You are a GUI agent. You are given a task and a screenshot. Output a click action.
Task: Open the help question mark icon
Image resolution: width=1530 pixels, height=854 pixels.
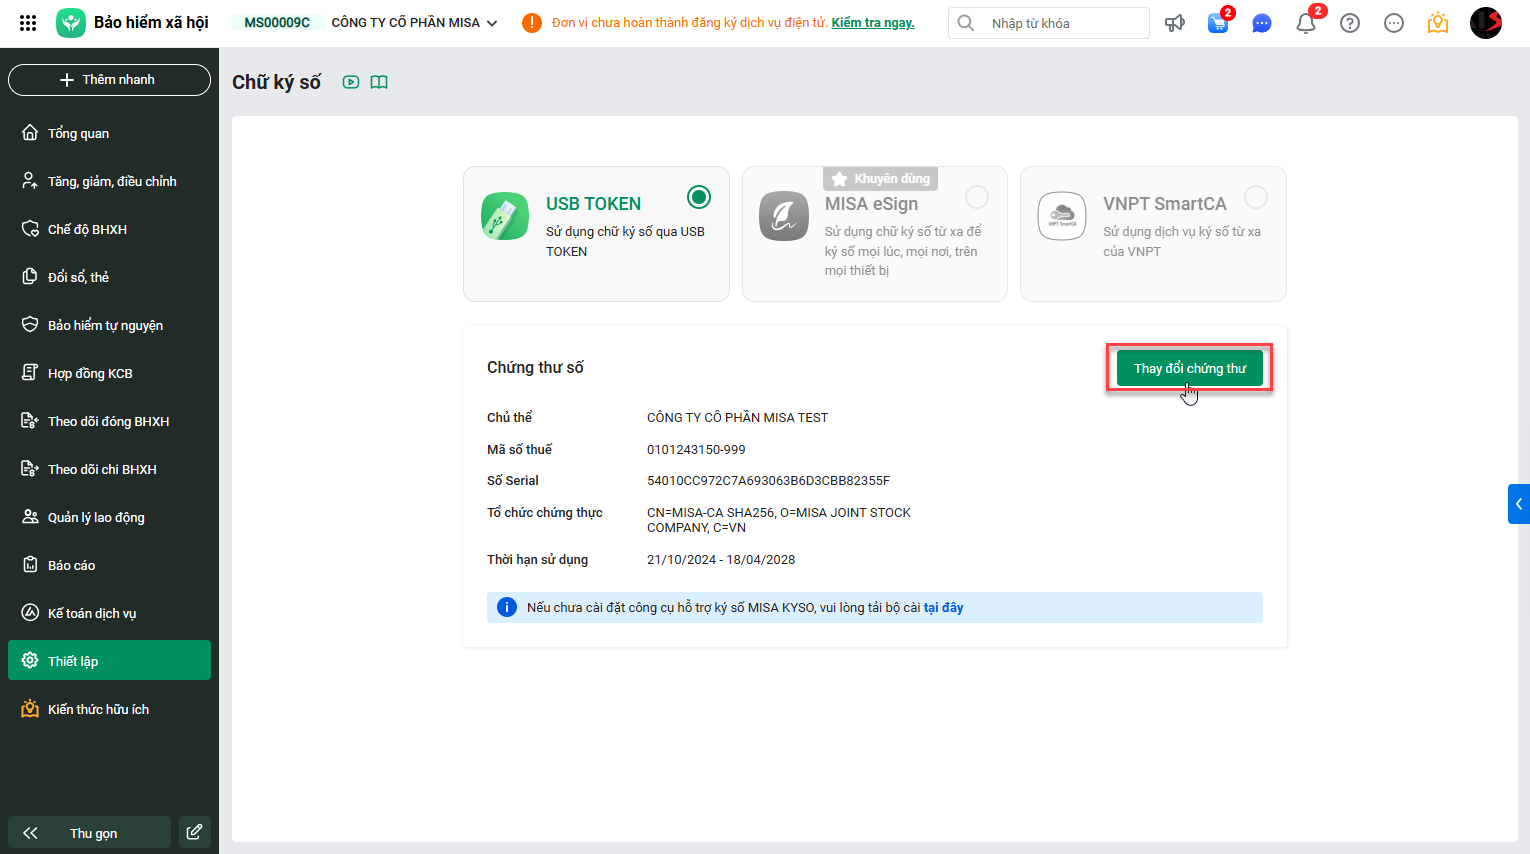[x=1350, y=23]
